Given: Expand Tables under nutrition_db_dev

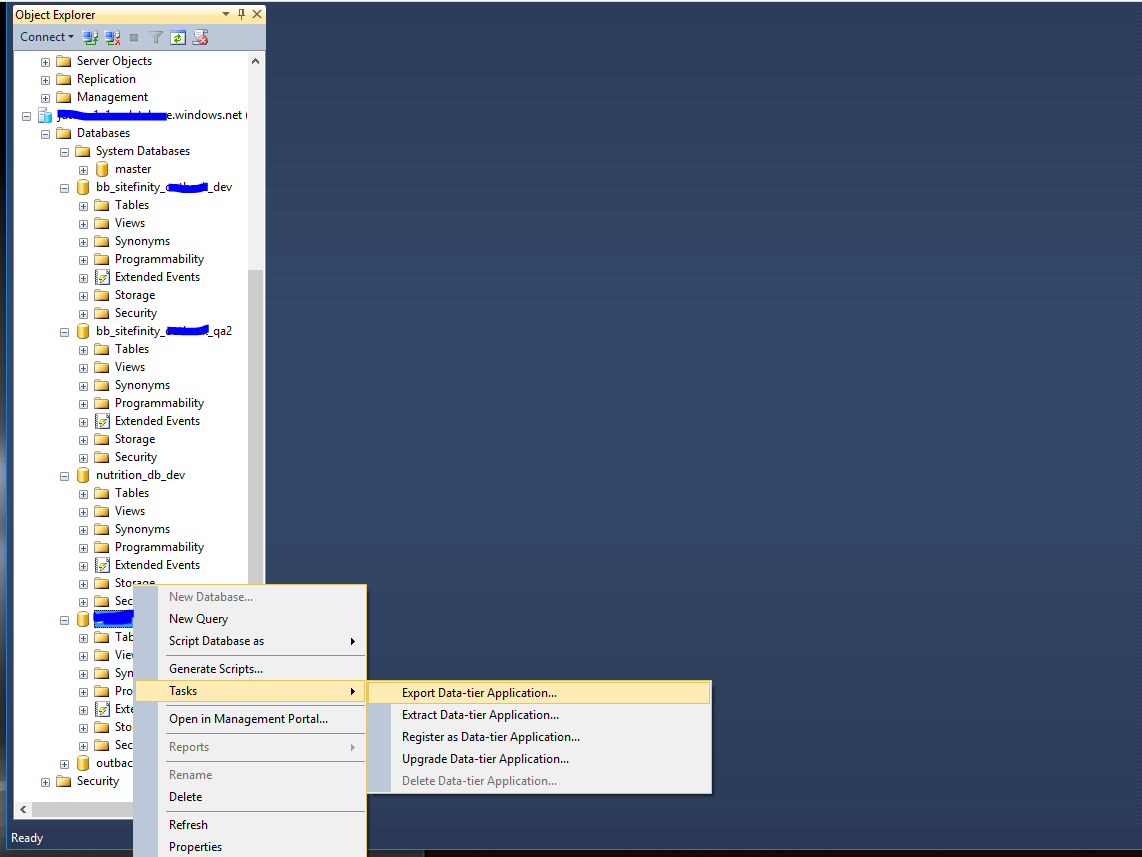Looking at the screenshot, I should pos(85,492).
